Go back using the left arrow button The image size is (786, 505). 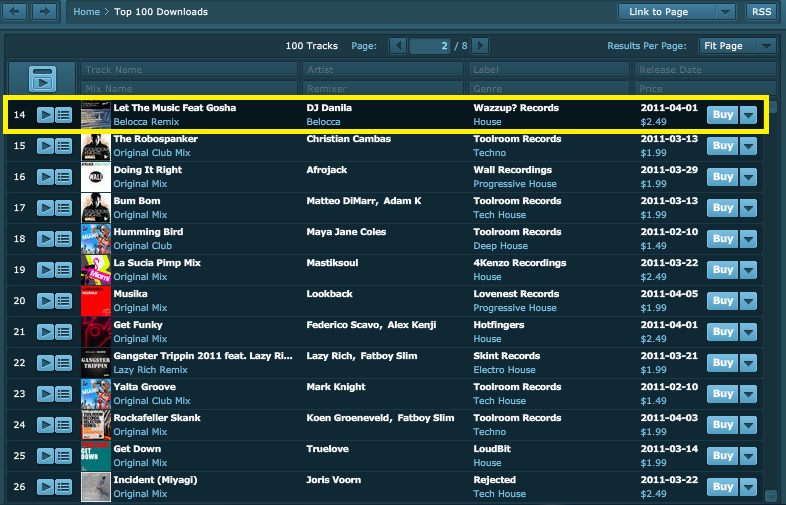[15, 11]
